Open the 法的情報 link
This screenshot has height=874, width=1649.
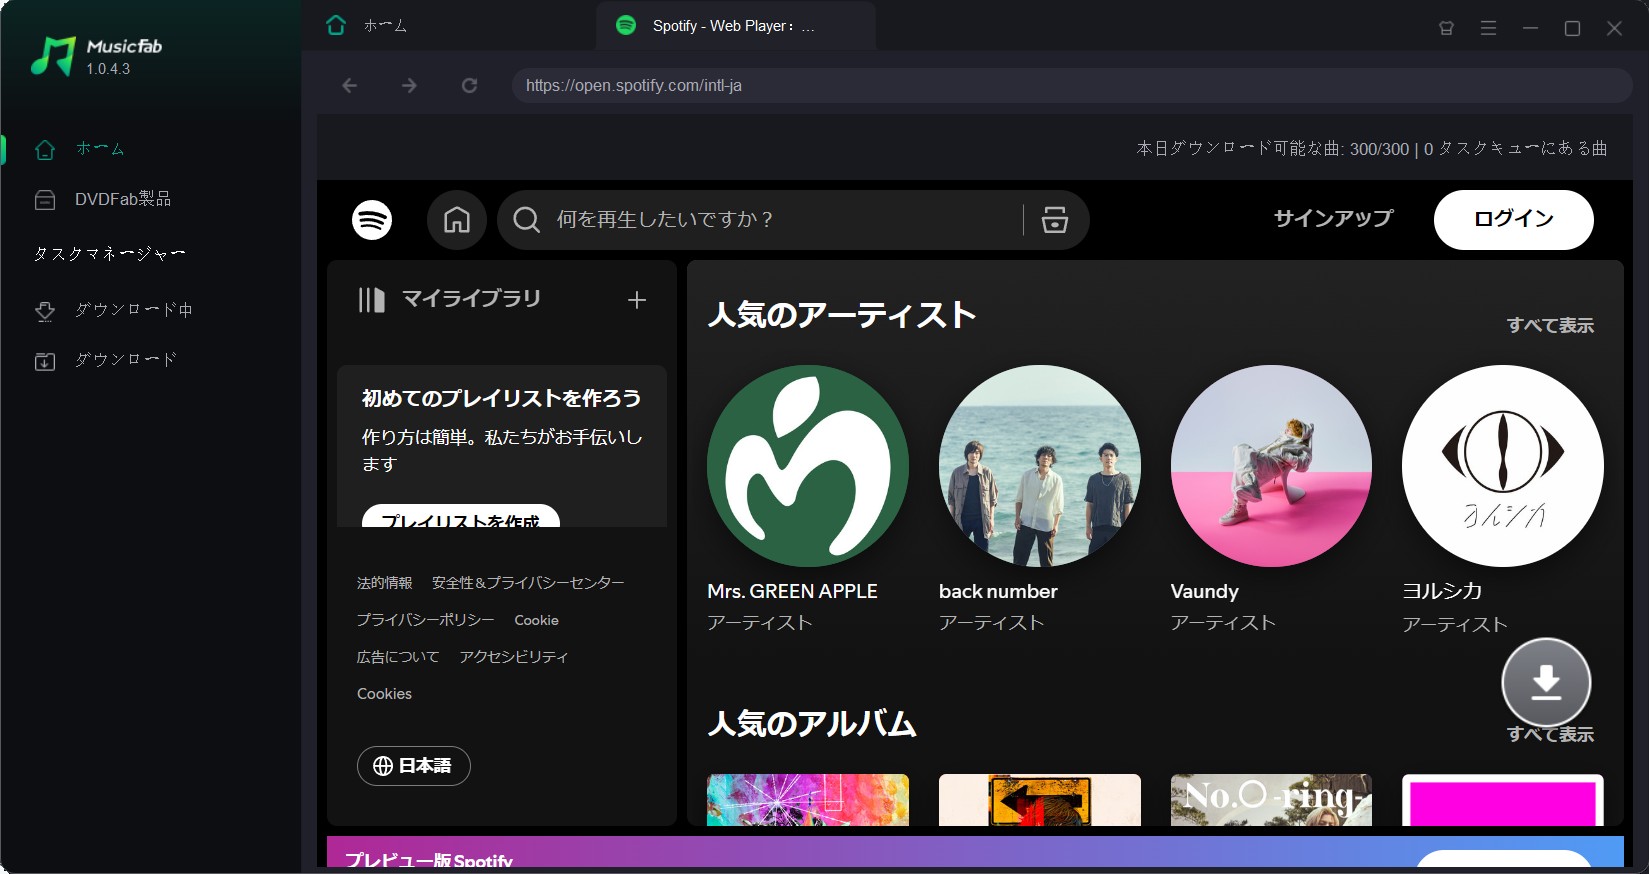385,583
